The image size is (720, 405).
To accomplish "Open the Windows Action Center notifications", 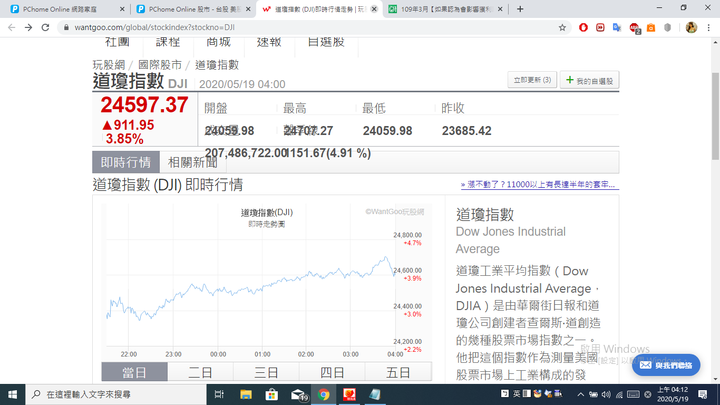I will 703,394.
